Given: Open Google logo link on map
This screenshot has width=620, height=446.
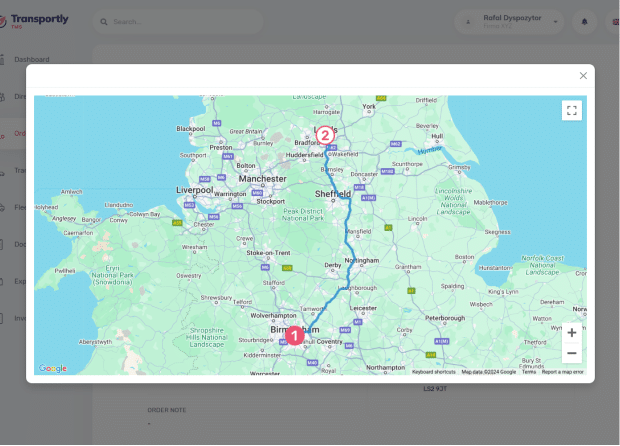Looking at the screenshot, I should coord(53,369).
